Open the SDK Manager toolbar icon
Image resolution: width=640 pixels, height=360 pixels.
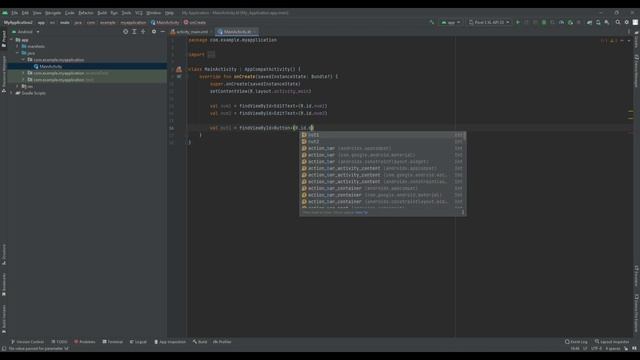coord(607,22)
